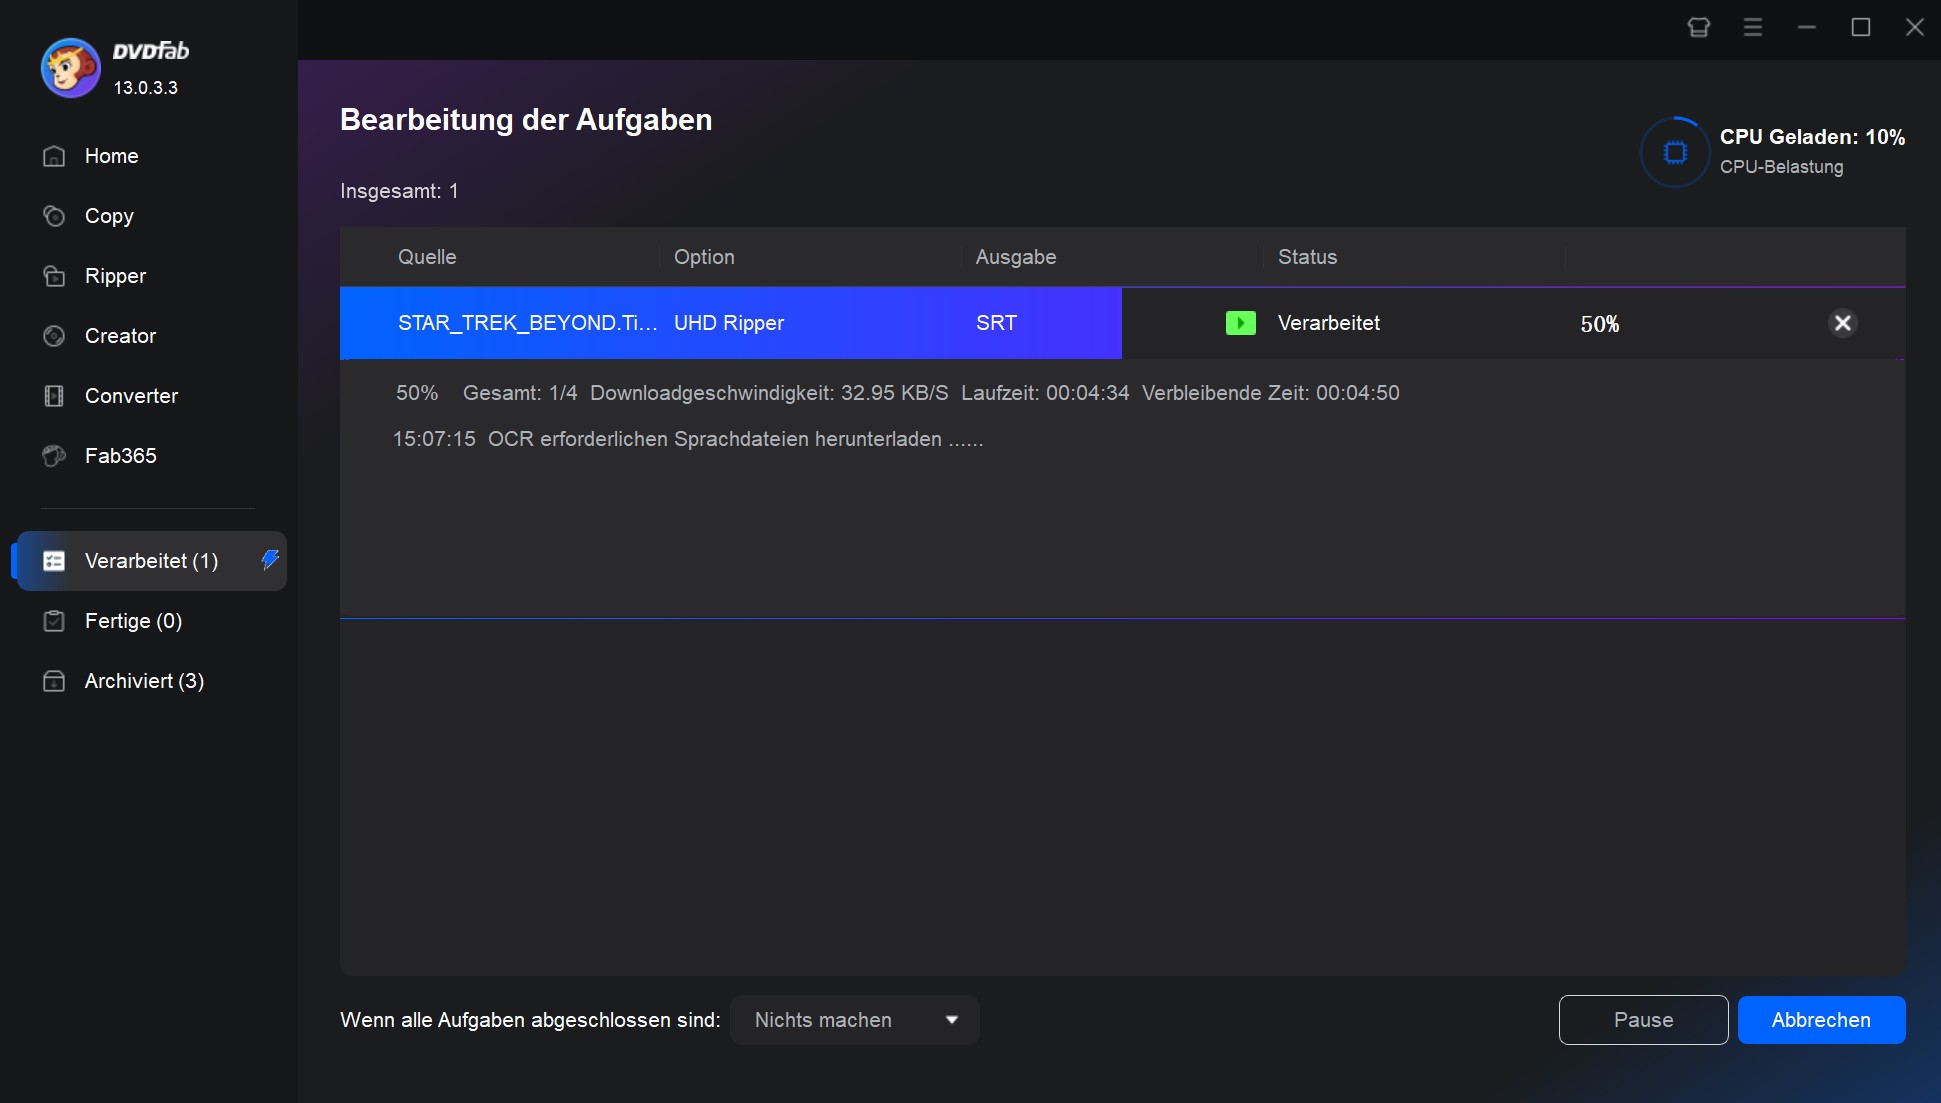Click the Bearbeitung der Aufgaben heading
Viewport: 1941px width, 1103px height.
[x=526, y=120]
